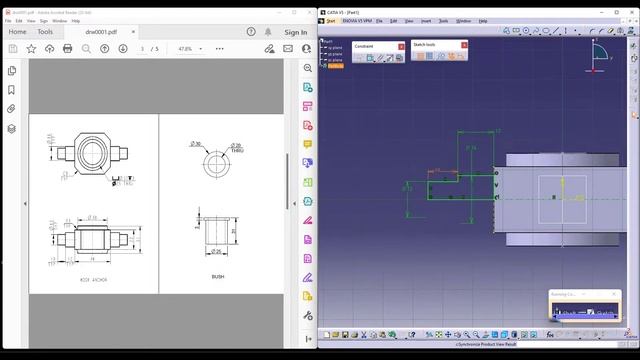Open the Edit menu in Acrobat Reader
Screen dimensions: 640x360
pos(19,21)
